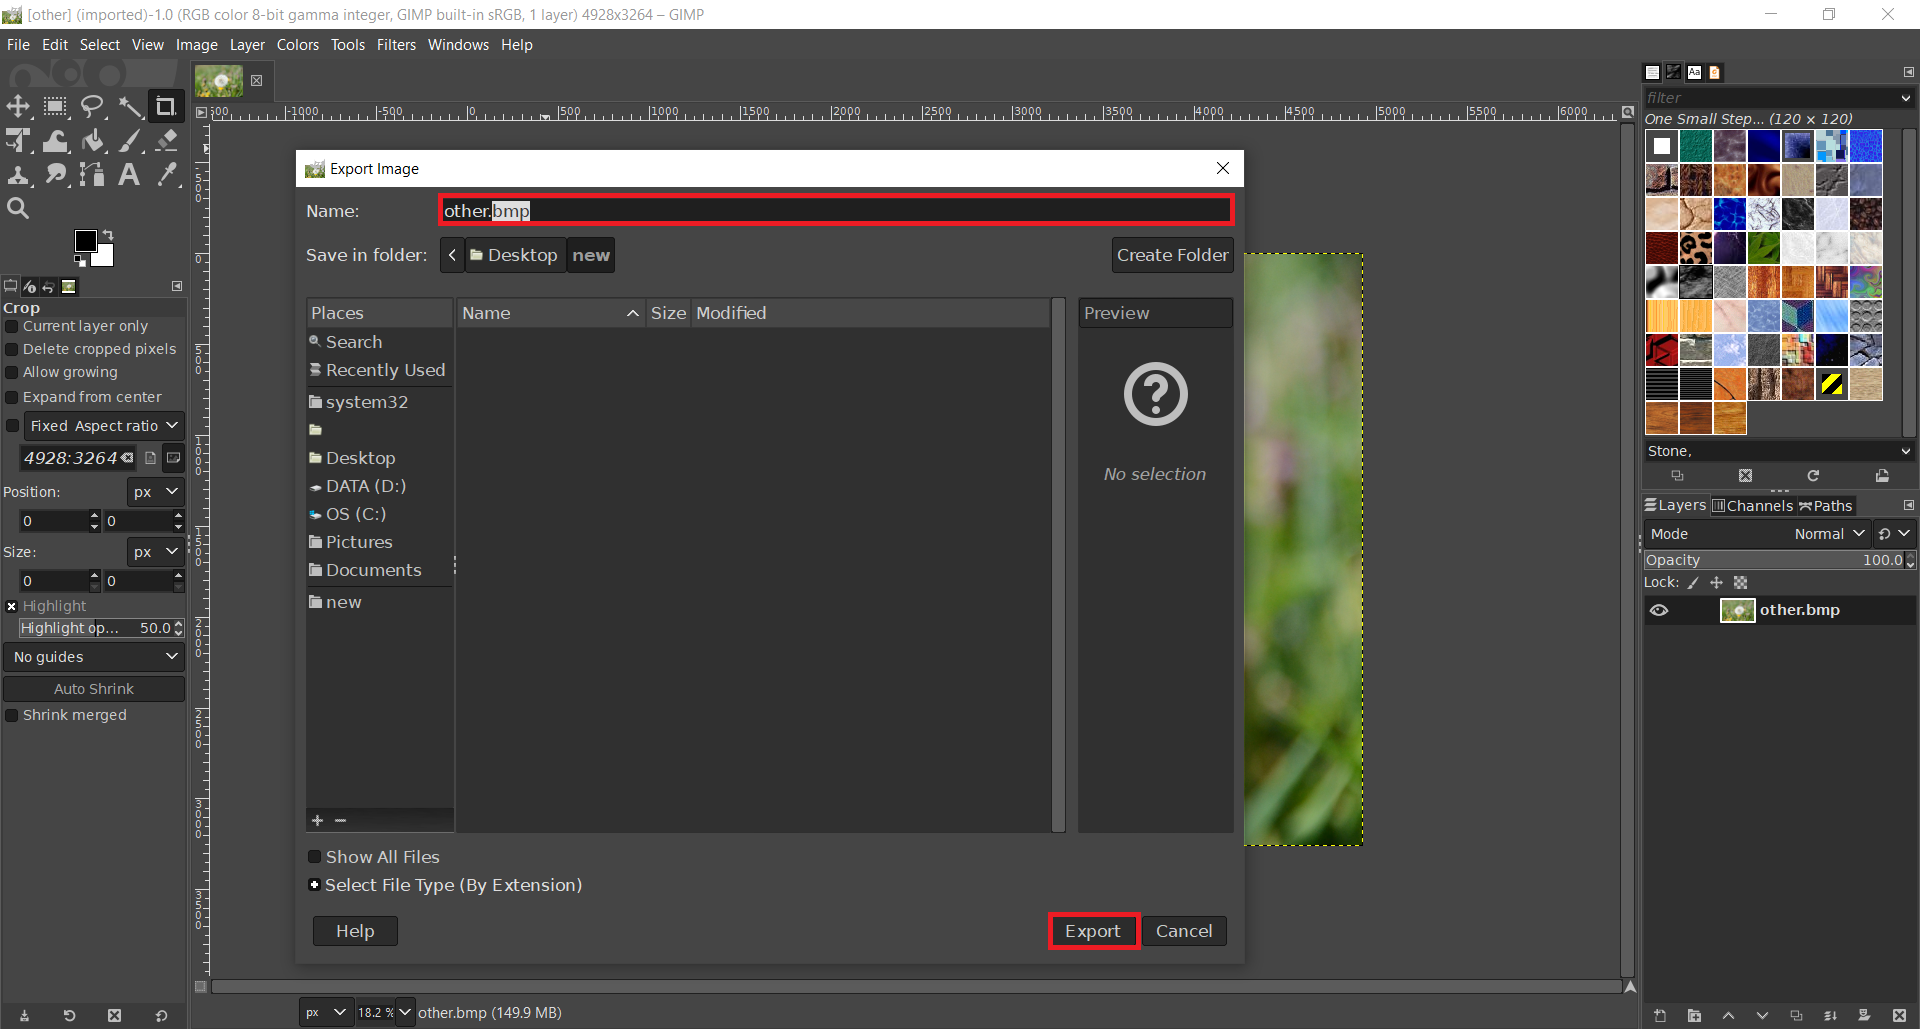Open Pictures in the Places list
The height and width of the screenshot is (1029, 1920).
tap(359, 542)
